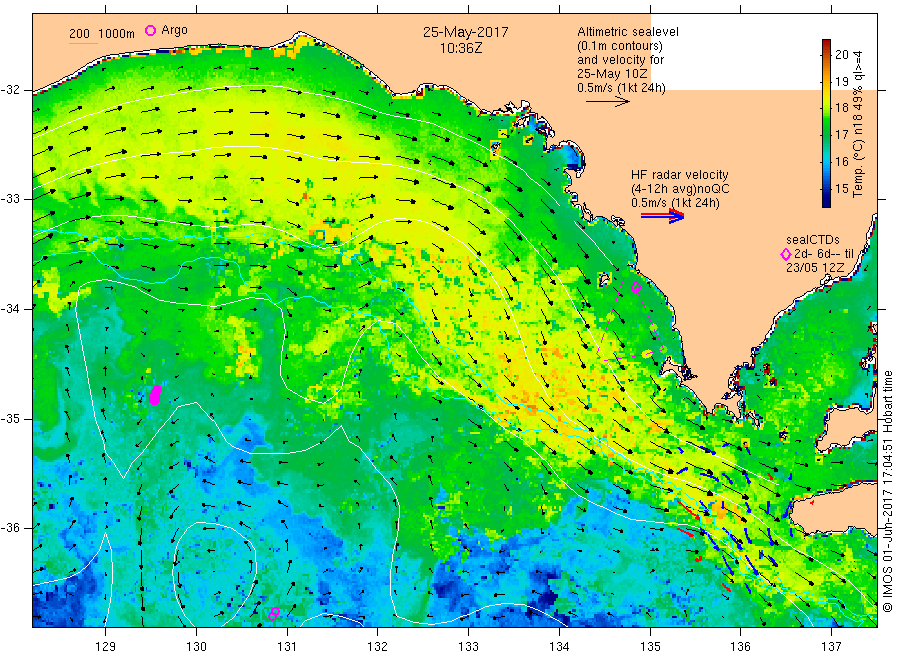The image size is (900, 660).
Task: Click the '200 1000m' depth legend text
Action: pyautogui.click(x=102, y=34)
